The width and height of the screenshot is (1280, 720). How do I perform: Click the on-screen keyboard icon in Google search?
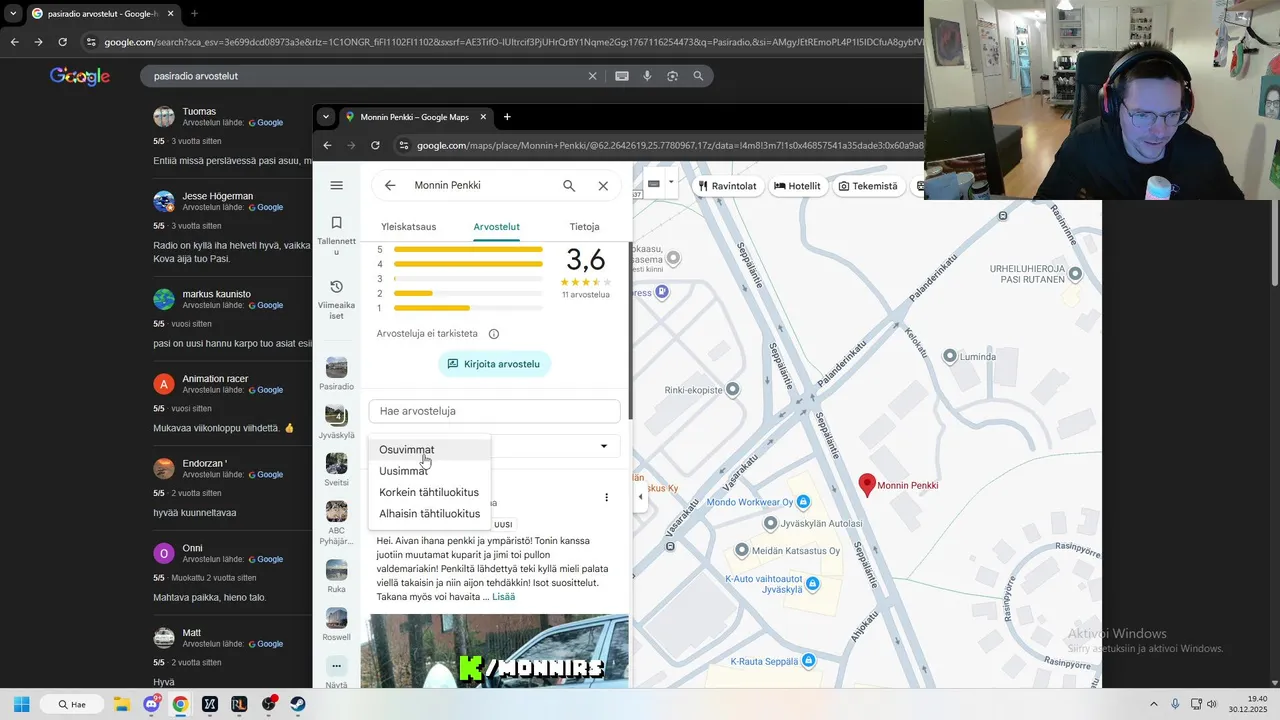[621, 76]
